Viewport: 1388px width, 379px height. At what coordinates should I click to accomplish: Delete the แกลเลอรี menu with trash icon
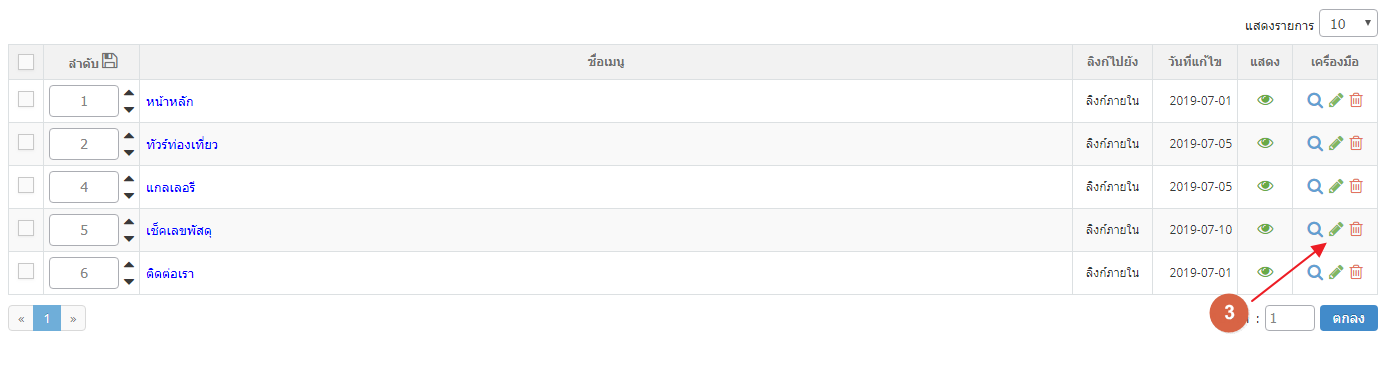(1356, 186)
